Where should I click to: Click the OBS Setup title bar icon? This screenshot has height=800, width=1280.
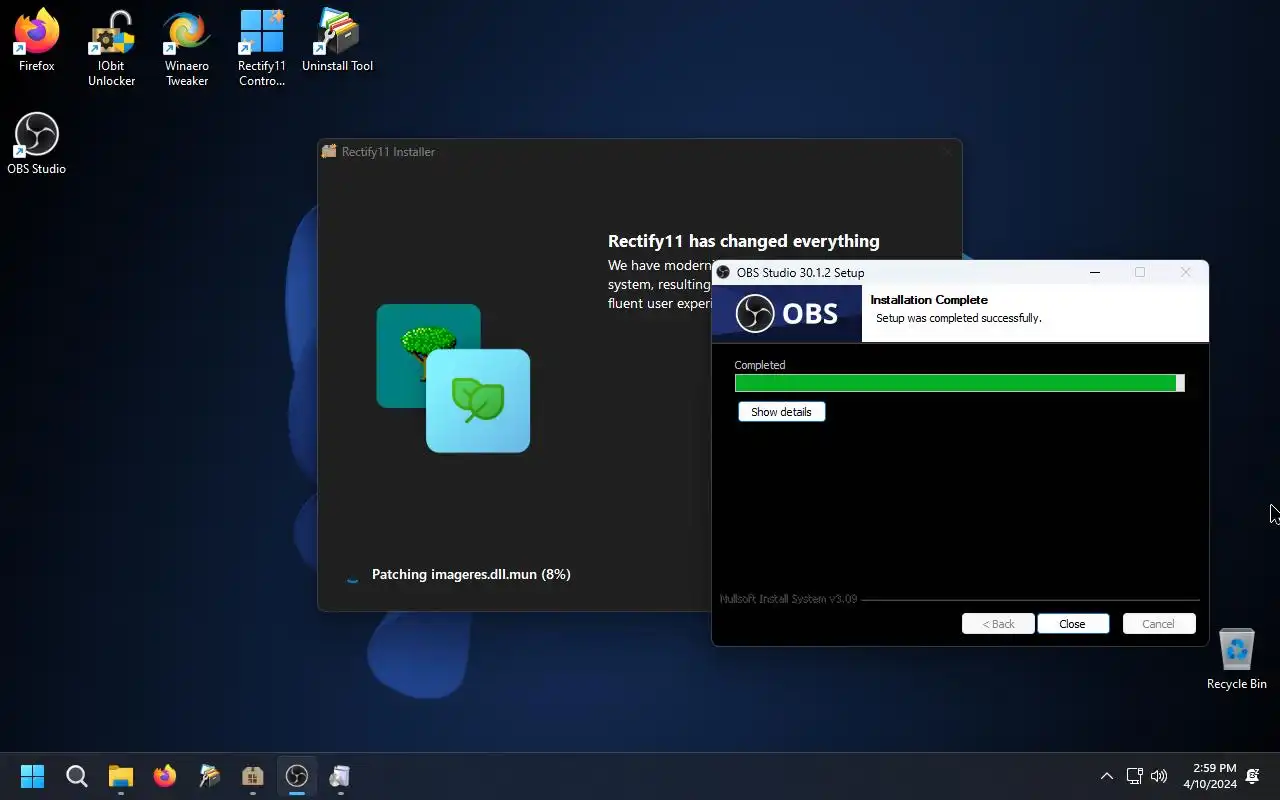coord(723,272)
